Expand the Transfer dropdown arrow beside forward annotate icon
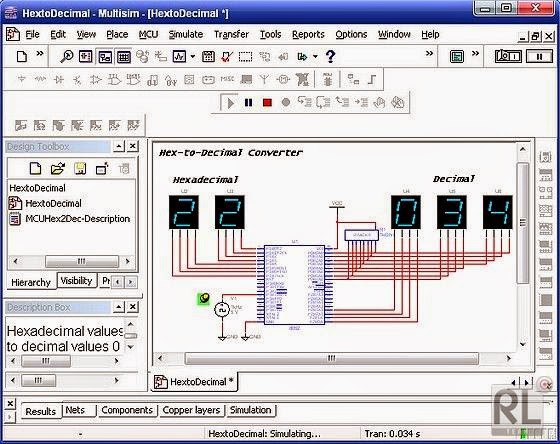The width and height of the screenshot is (560, 444). tap(315, 56)
